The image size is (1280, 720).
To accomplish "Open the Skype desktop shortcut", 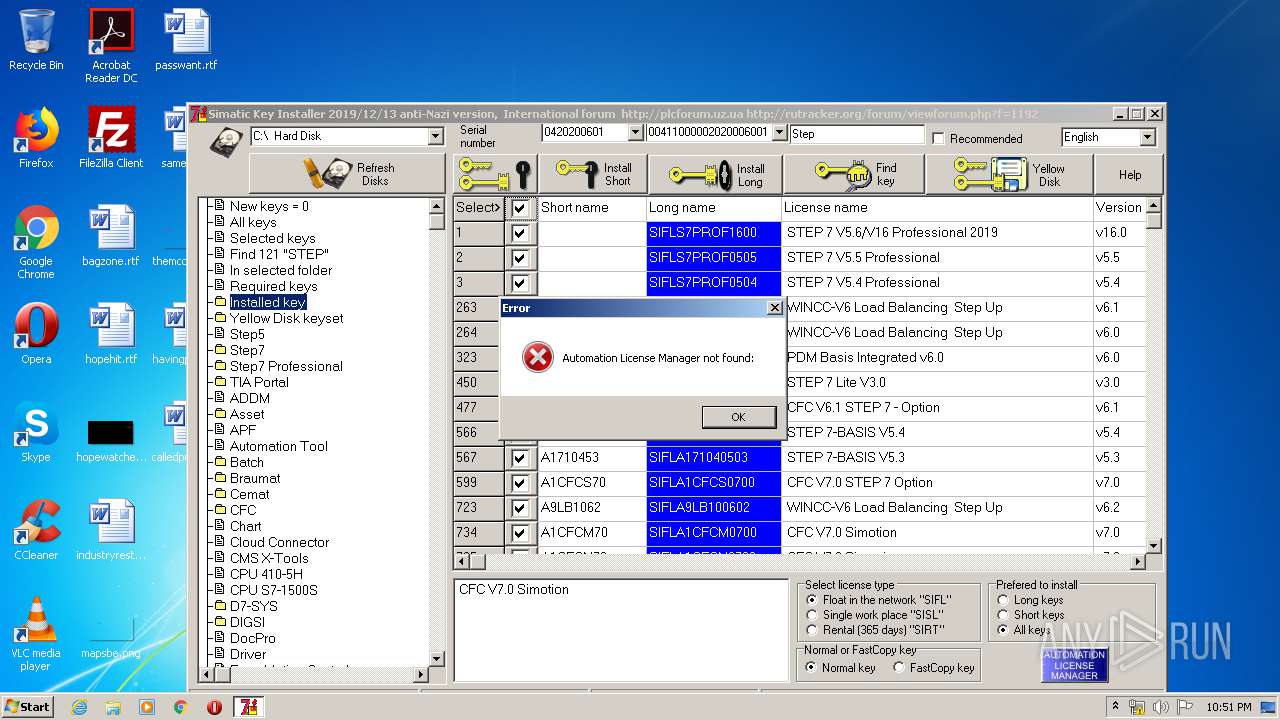I will 36,432.
